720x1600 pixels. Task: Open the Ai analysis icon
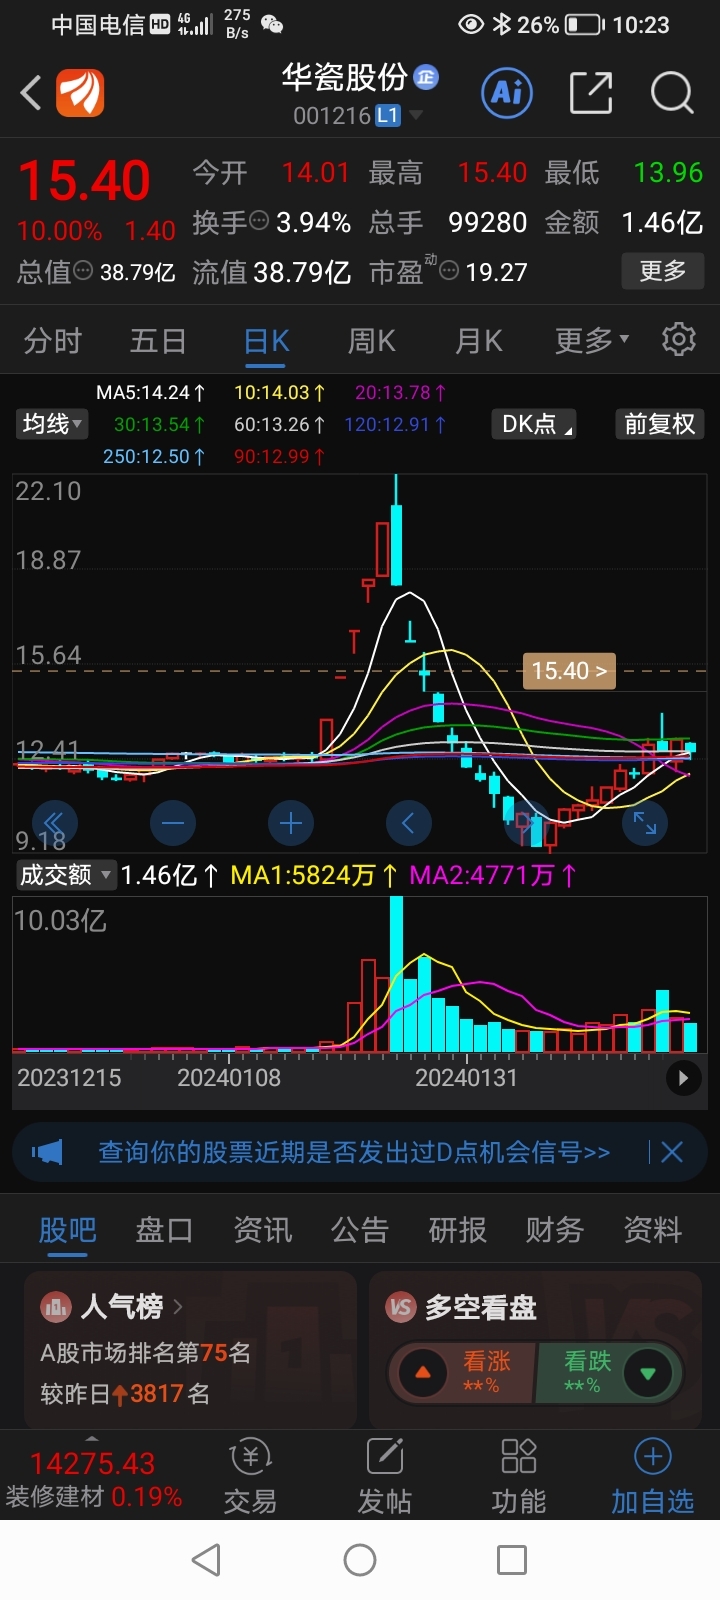click(507, 93)
